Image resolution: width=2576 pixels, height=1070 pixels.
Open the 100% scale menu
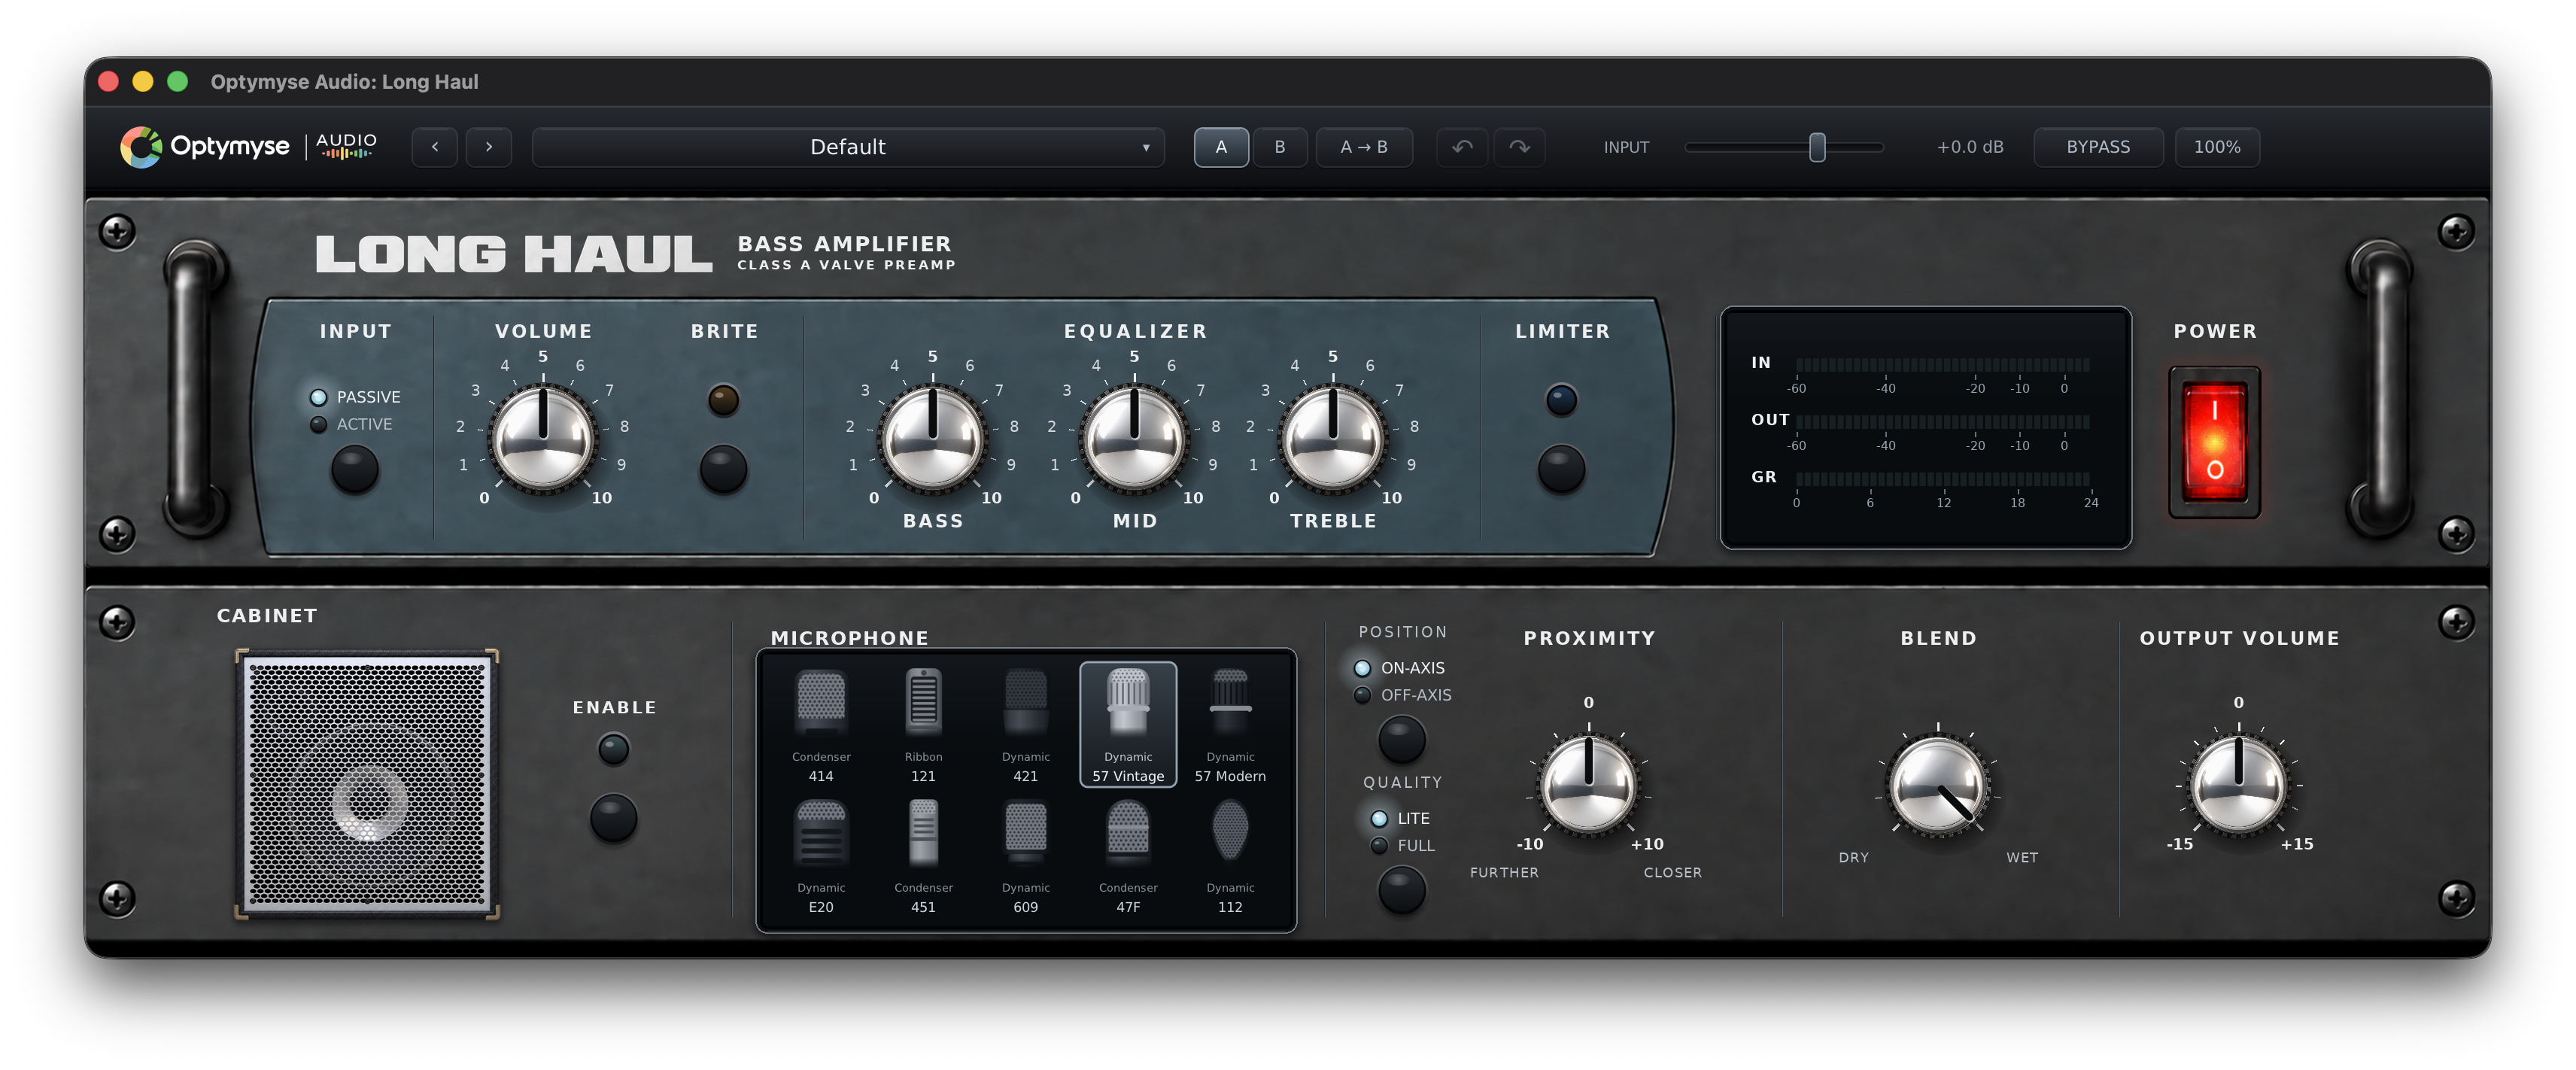(2217, 147)
